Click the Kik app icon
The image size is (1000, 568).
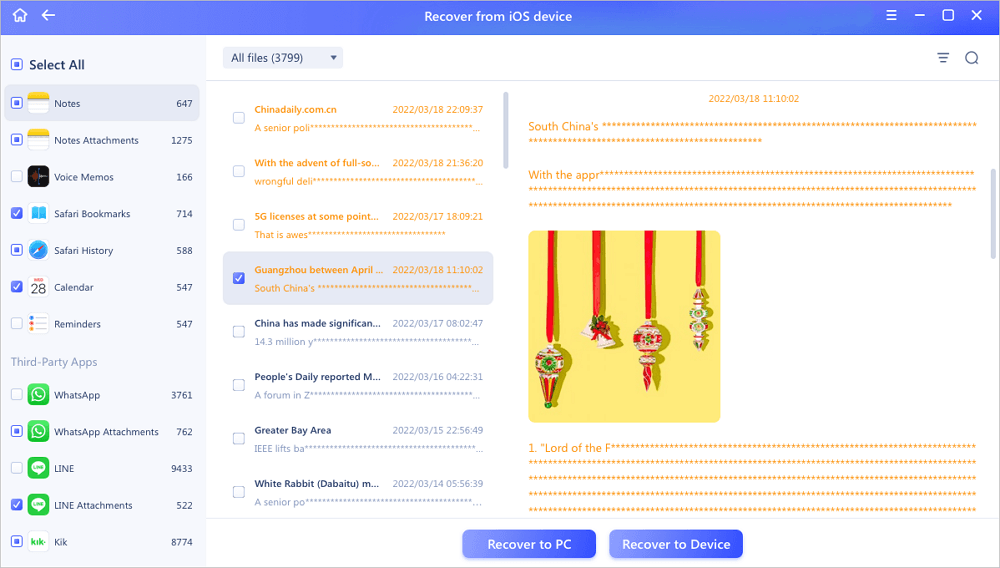pyautogui.click(x=38, y=541)
